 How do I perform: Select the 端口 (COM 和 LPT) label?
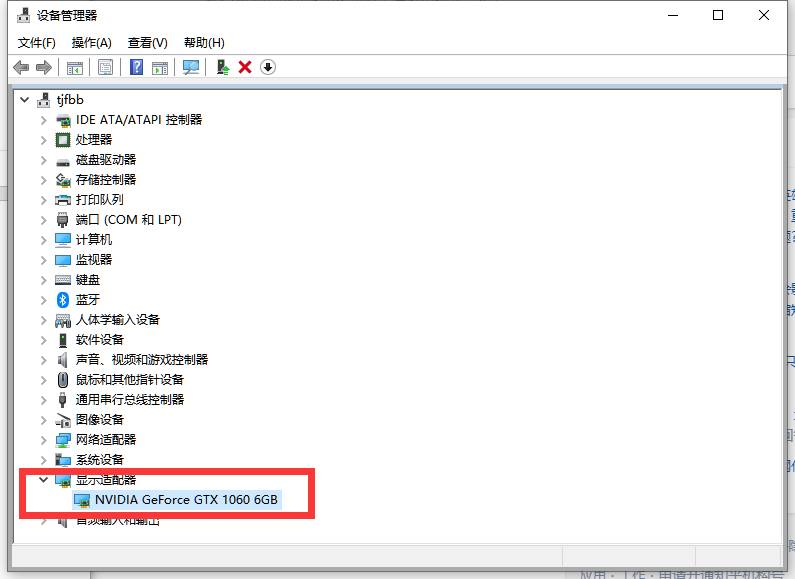(x=129, y=220)
